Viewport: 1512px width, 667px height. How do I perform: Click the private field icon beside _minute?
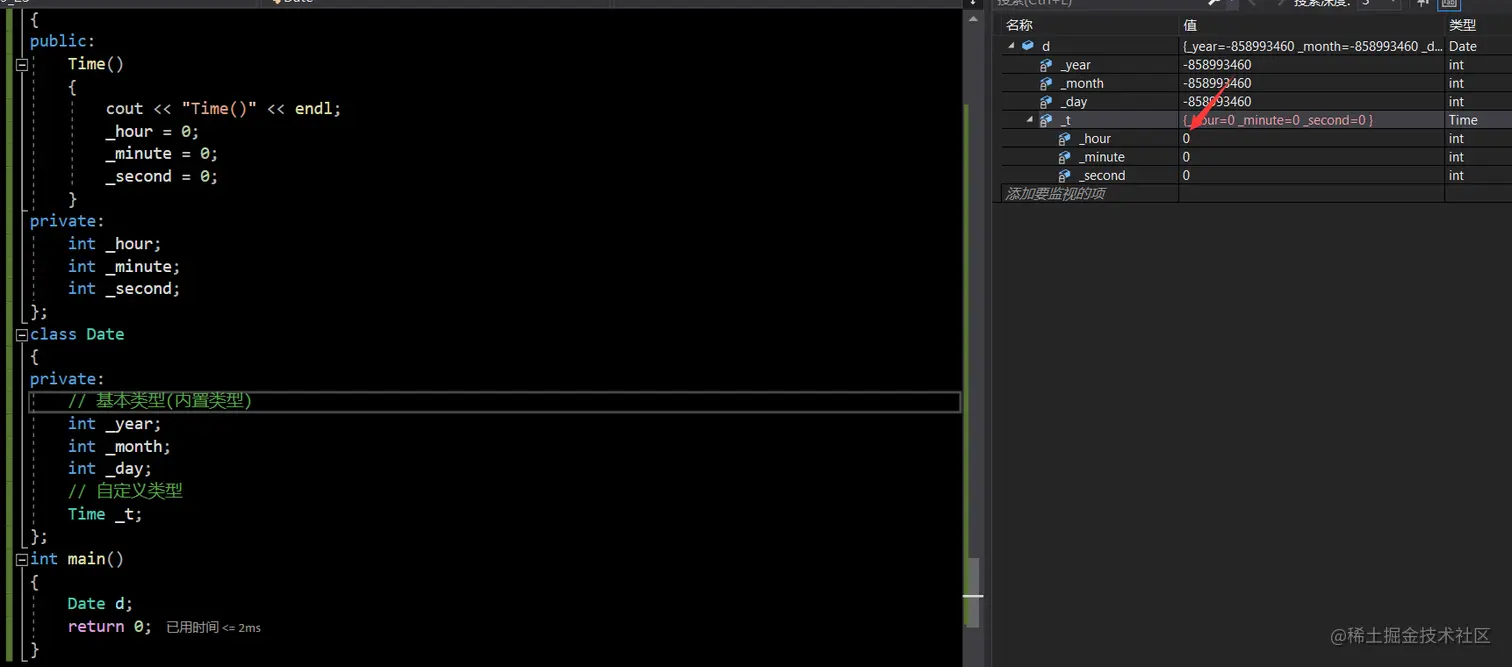pos(1065,157)
